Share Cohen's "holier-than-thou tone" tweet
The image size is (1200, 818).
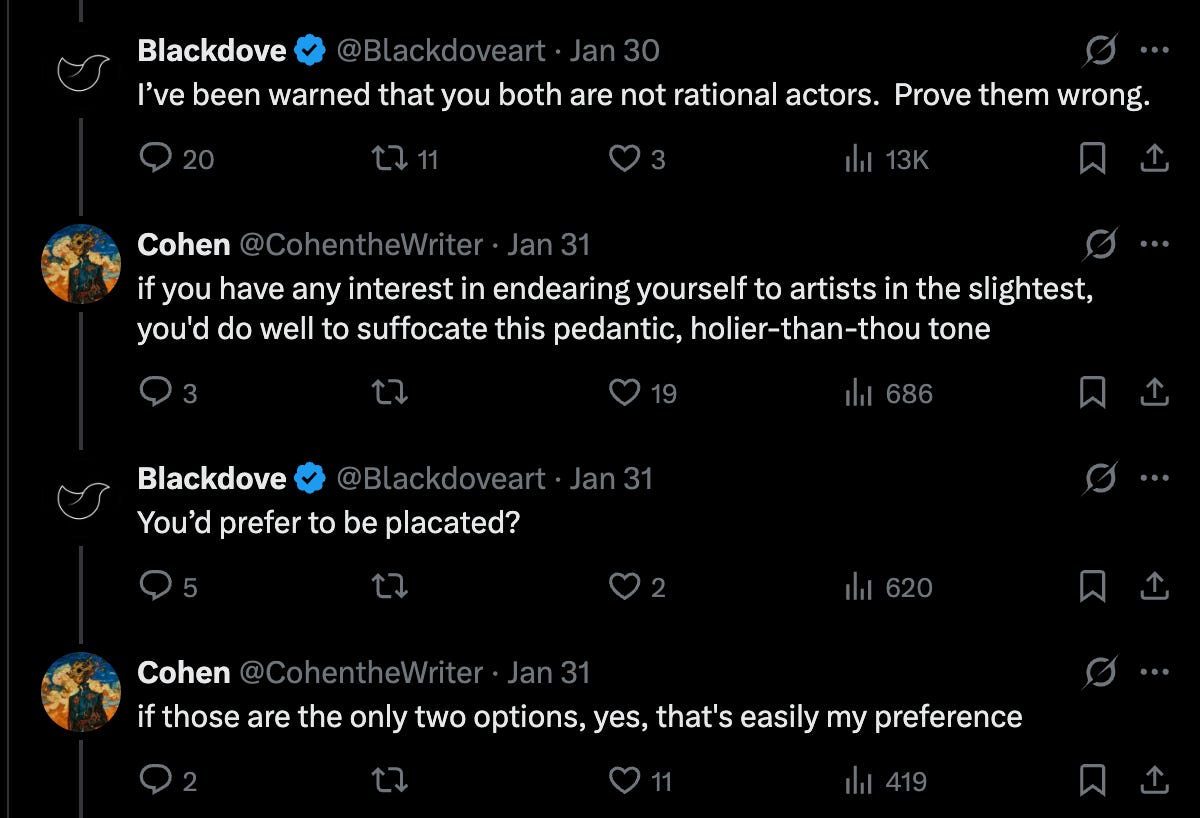point(1154,393)
